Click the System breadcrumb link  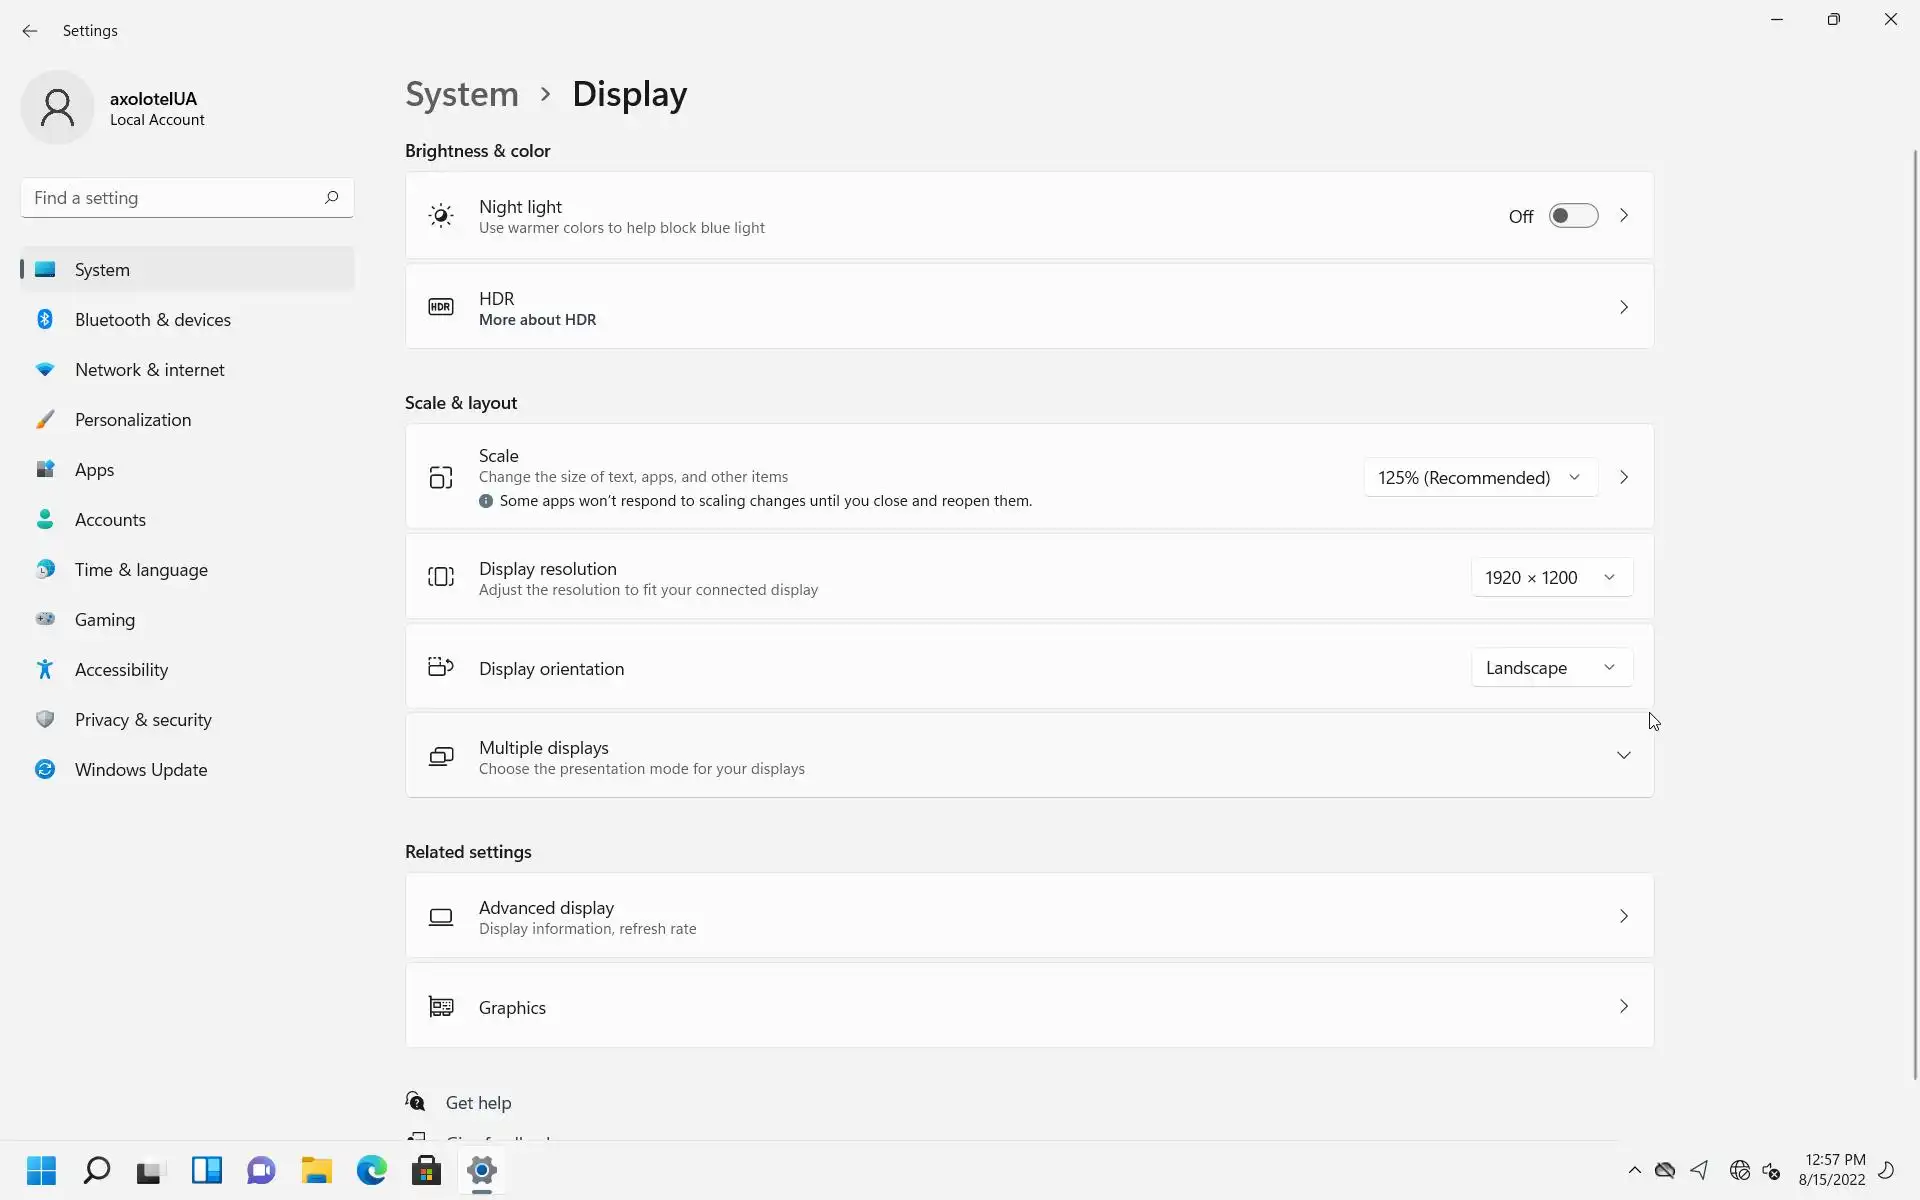click(x=462, y=94)
